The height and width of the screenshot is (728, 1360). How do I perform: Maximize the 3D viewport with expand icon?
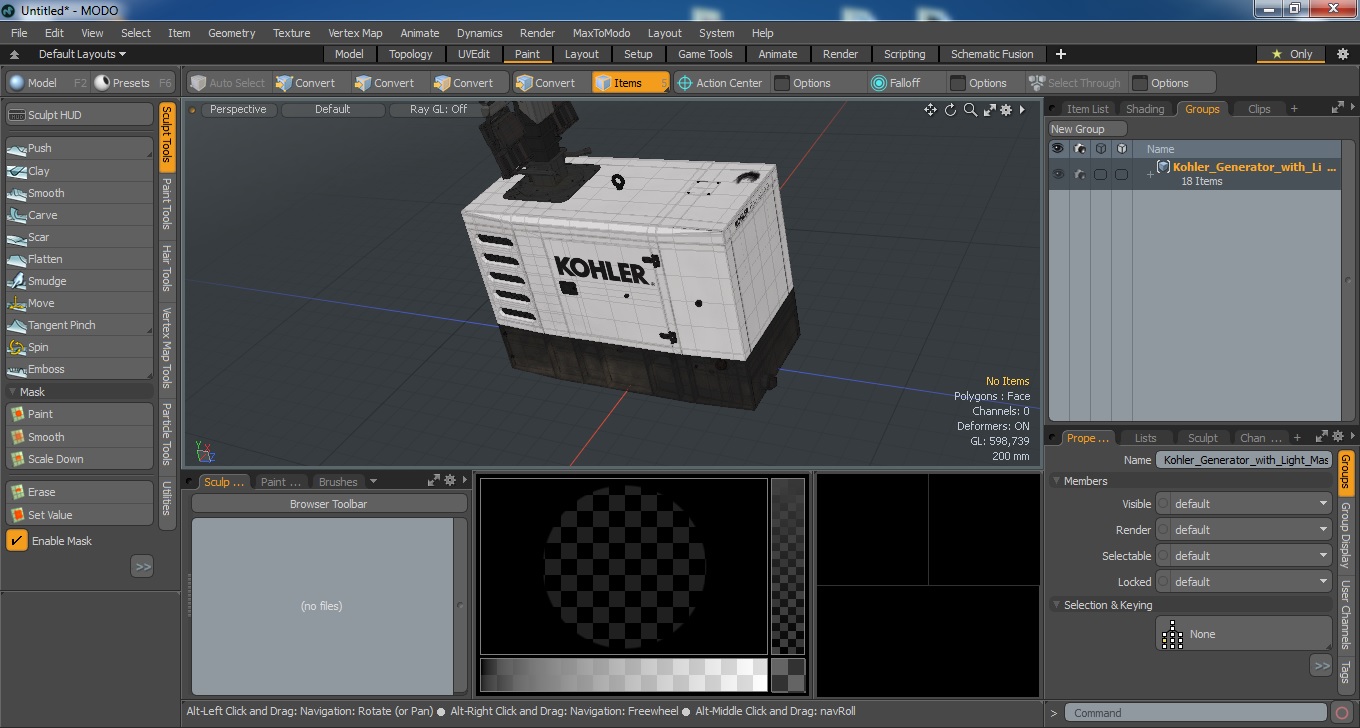point(989,110)
